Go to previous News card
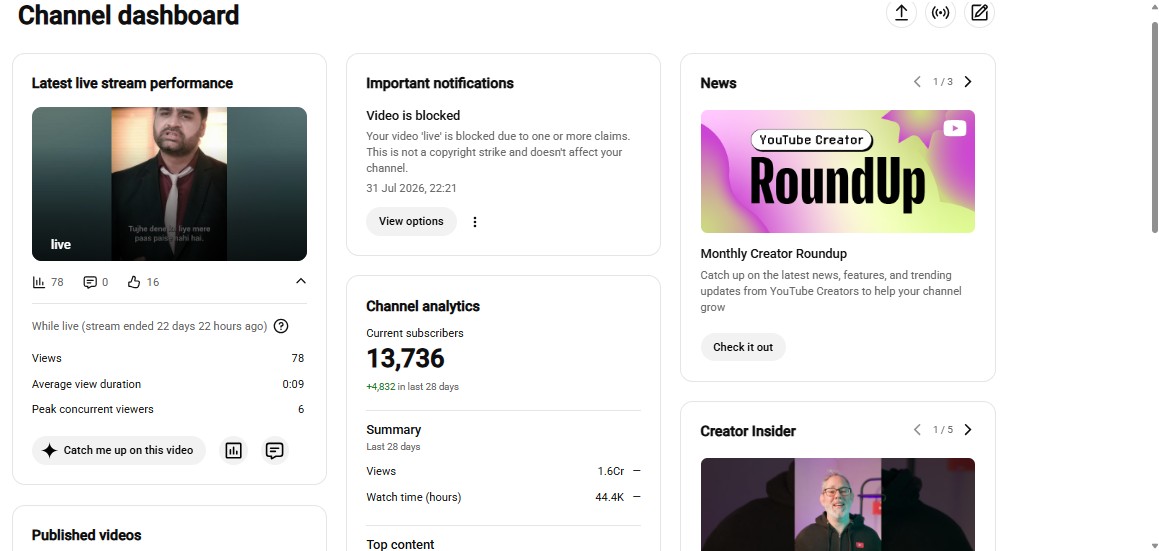1159x551 pixels. (x=917, y=82)
